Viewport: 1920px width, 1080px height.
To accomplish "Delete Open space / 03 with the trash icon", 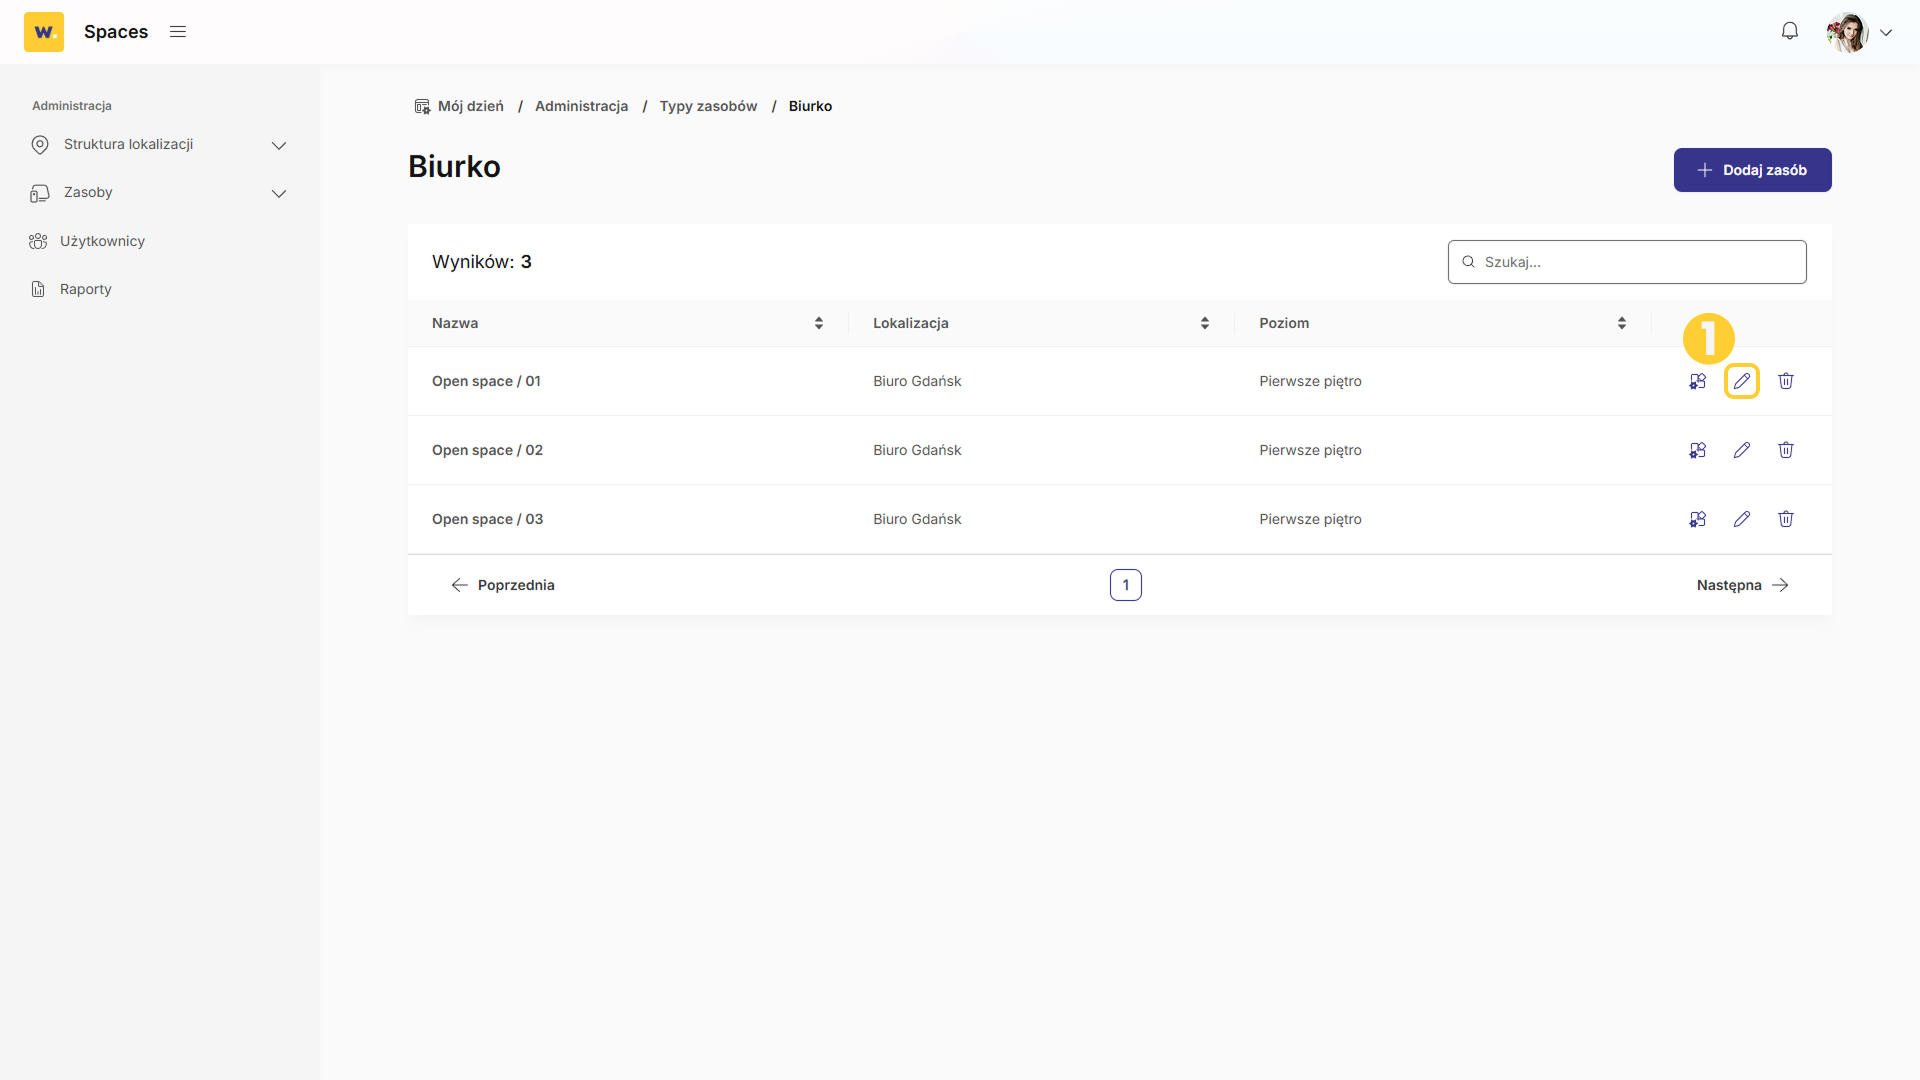I will (x=1786, y=519).
